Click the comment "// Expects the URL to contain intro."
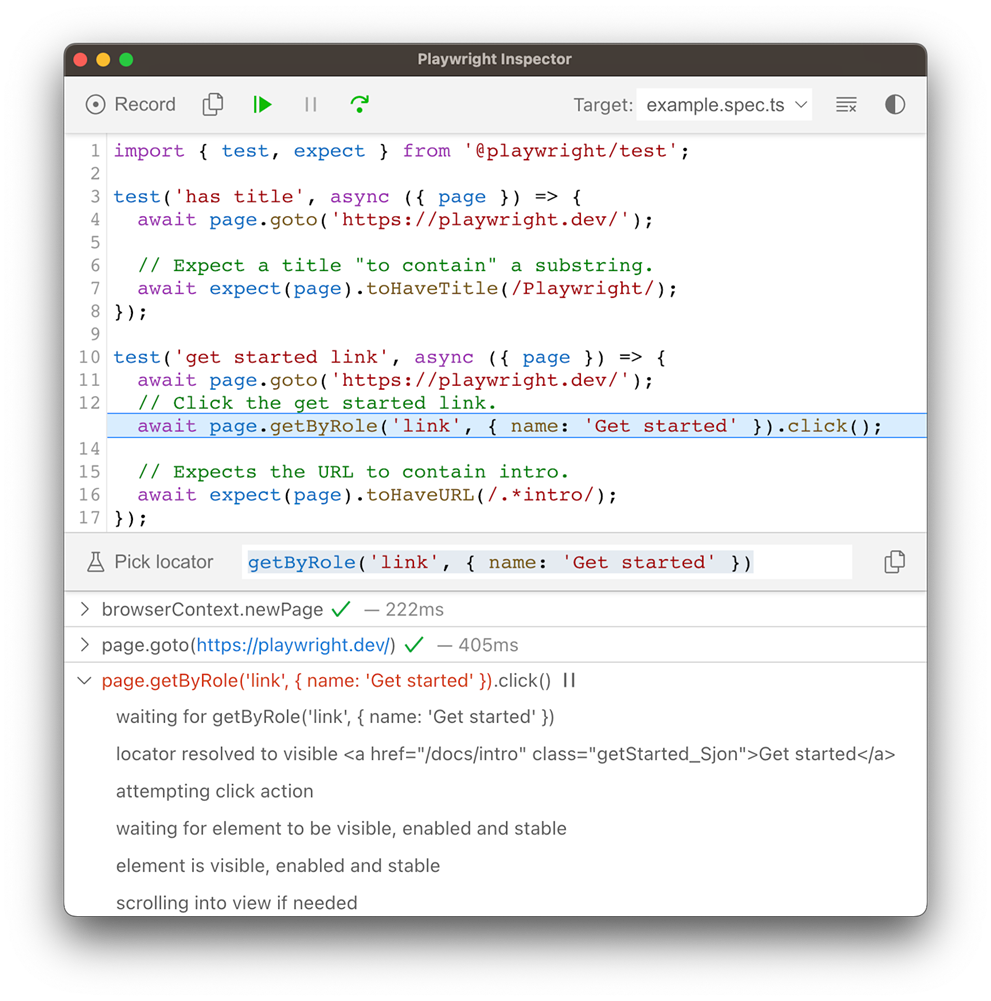Viewport: 991px width, 1001px height. click(353, 472)
